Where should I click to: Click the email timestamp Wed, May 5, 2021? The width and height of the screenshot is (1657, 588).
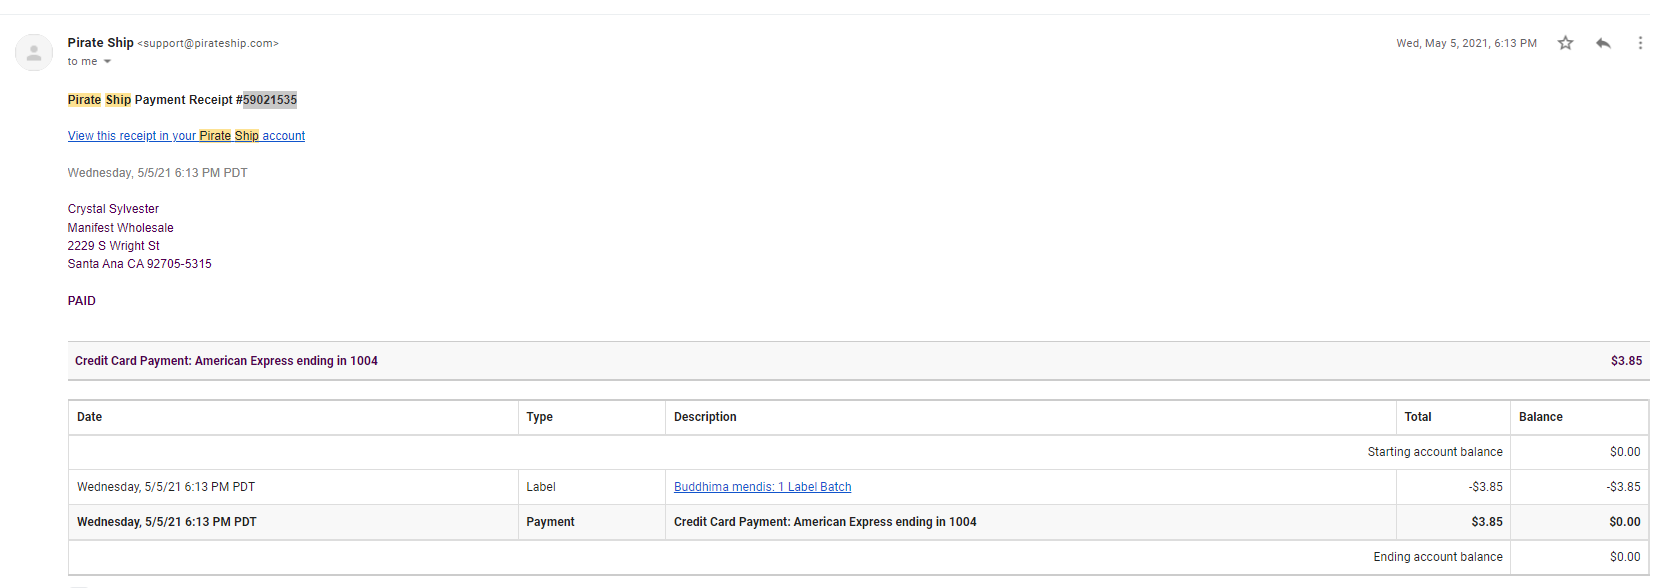point(1466,43)
